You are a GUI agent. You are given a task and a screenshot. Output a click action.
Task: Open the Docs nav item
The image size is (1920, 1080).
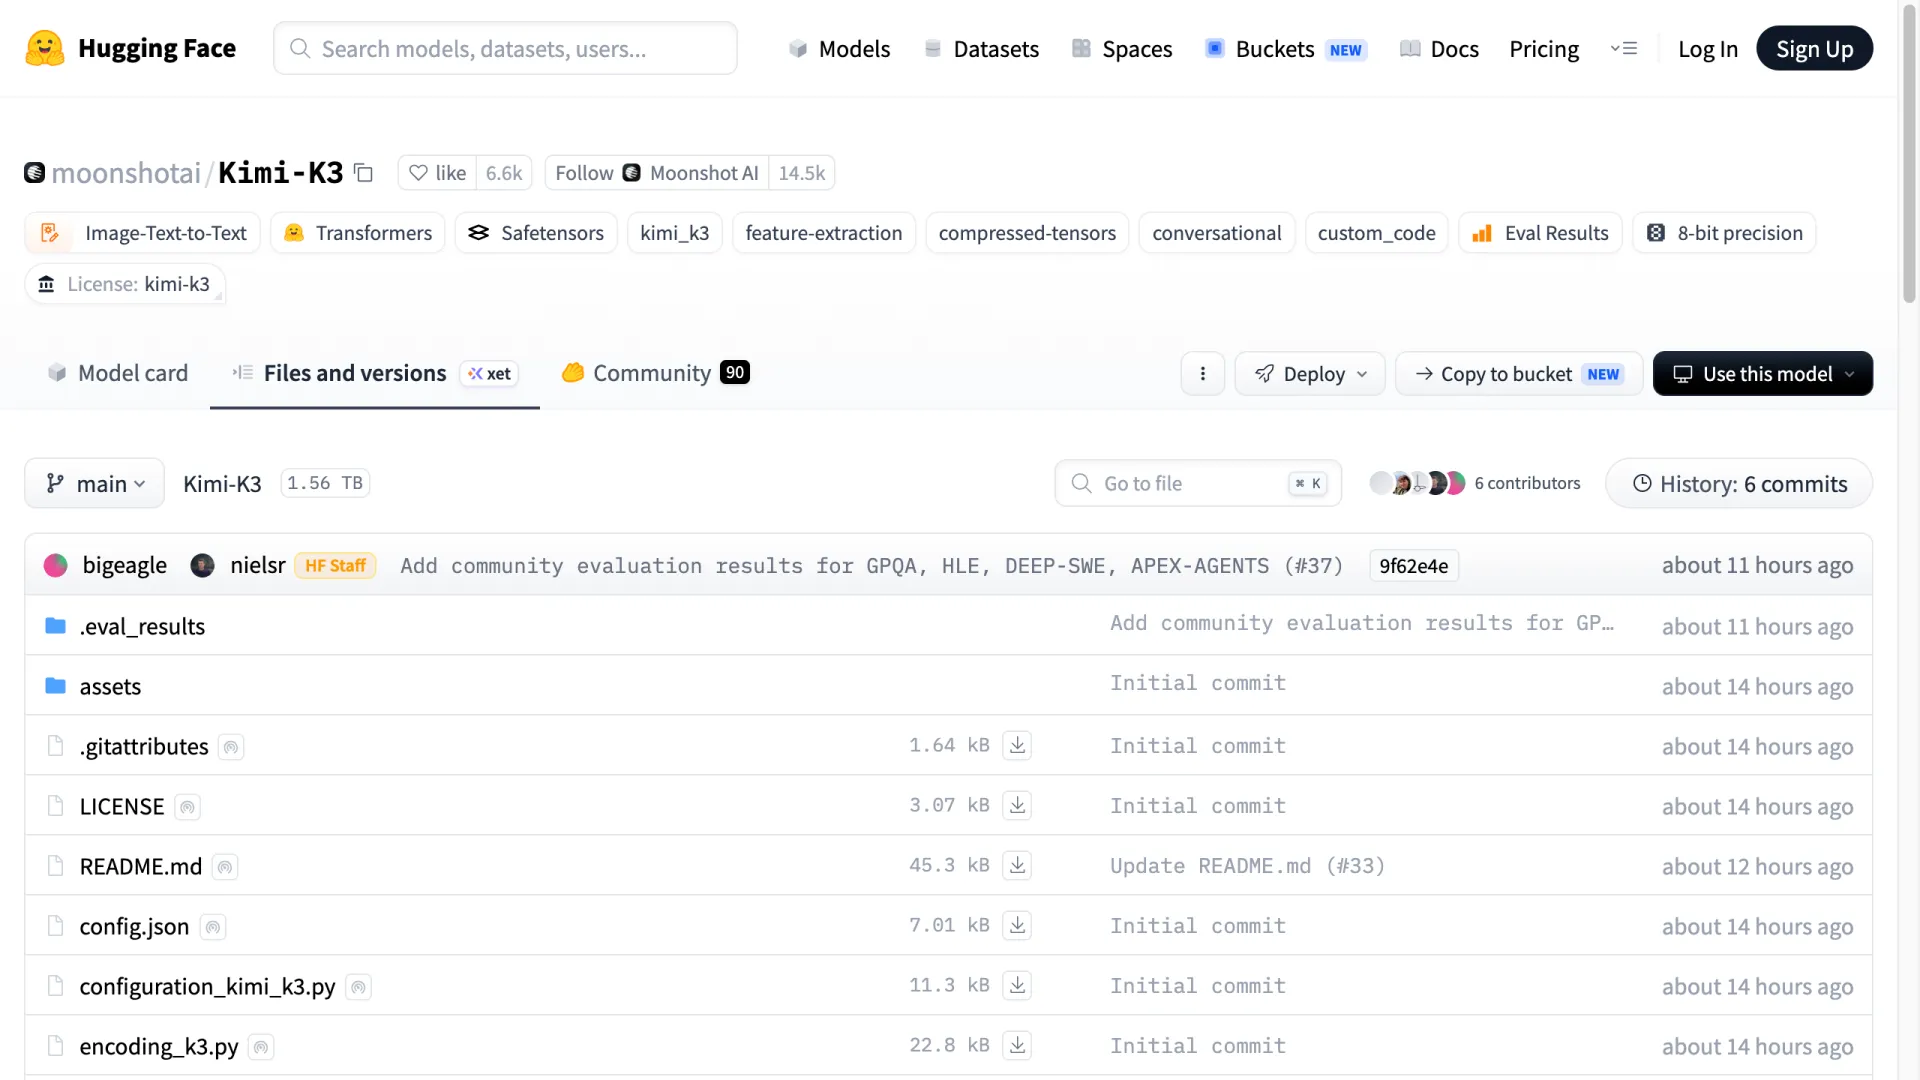coord(1439,48)
